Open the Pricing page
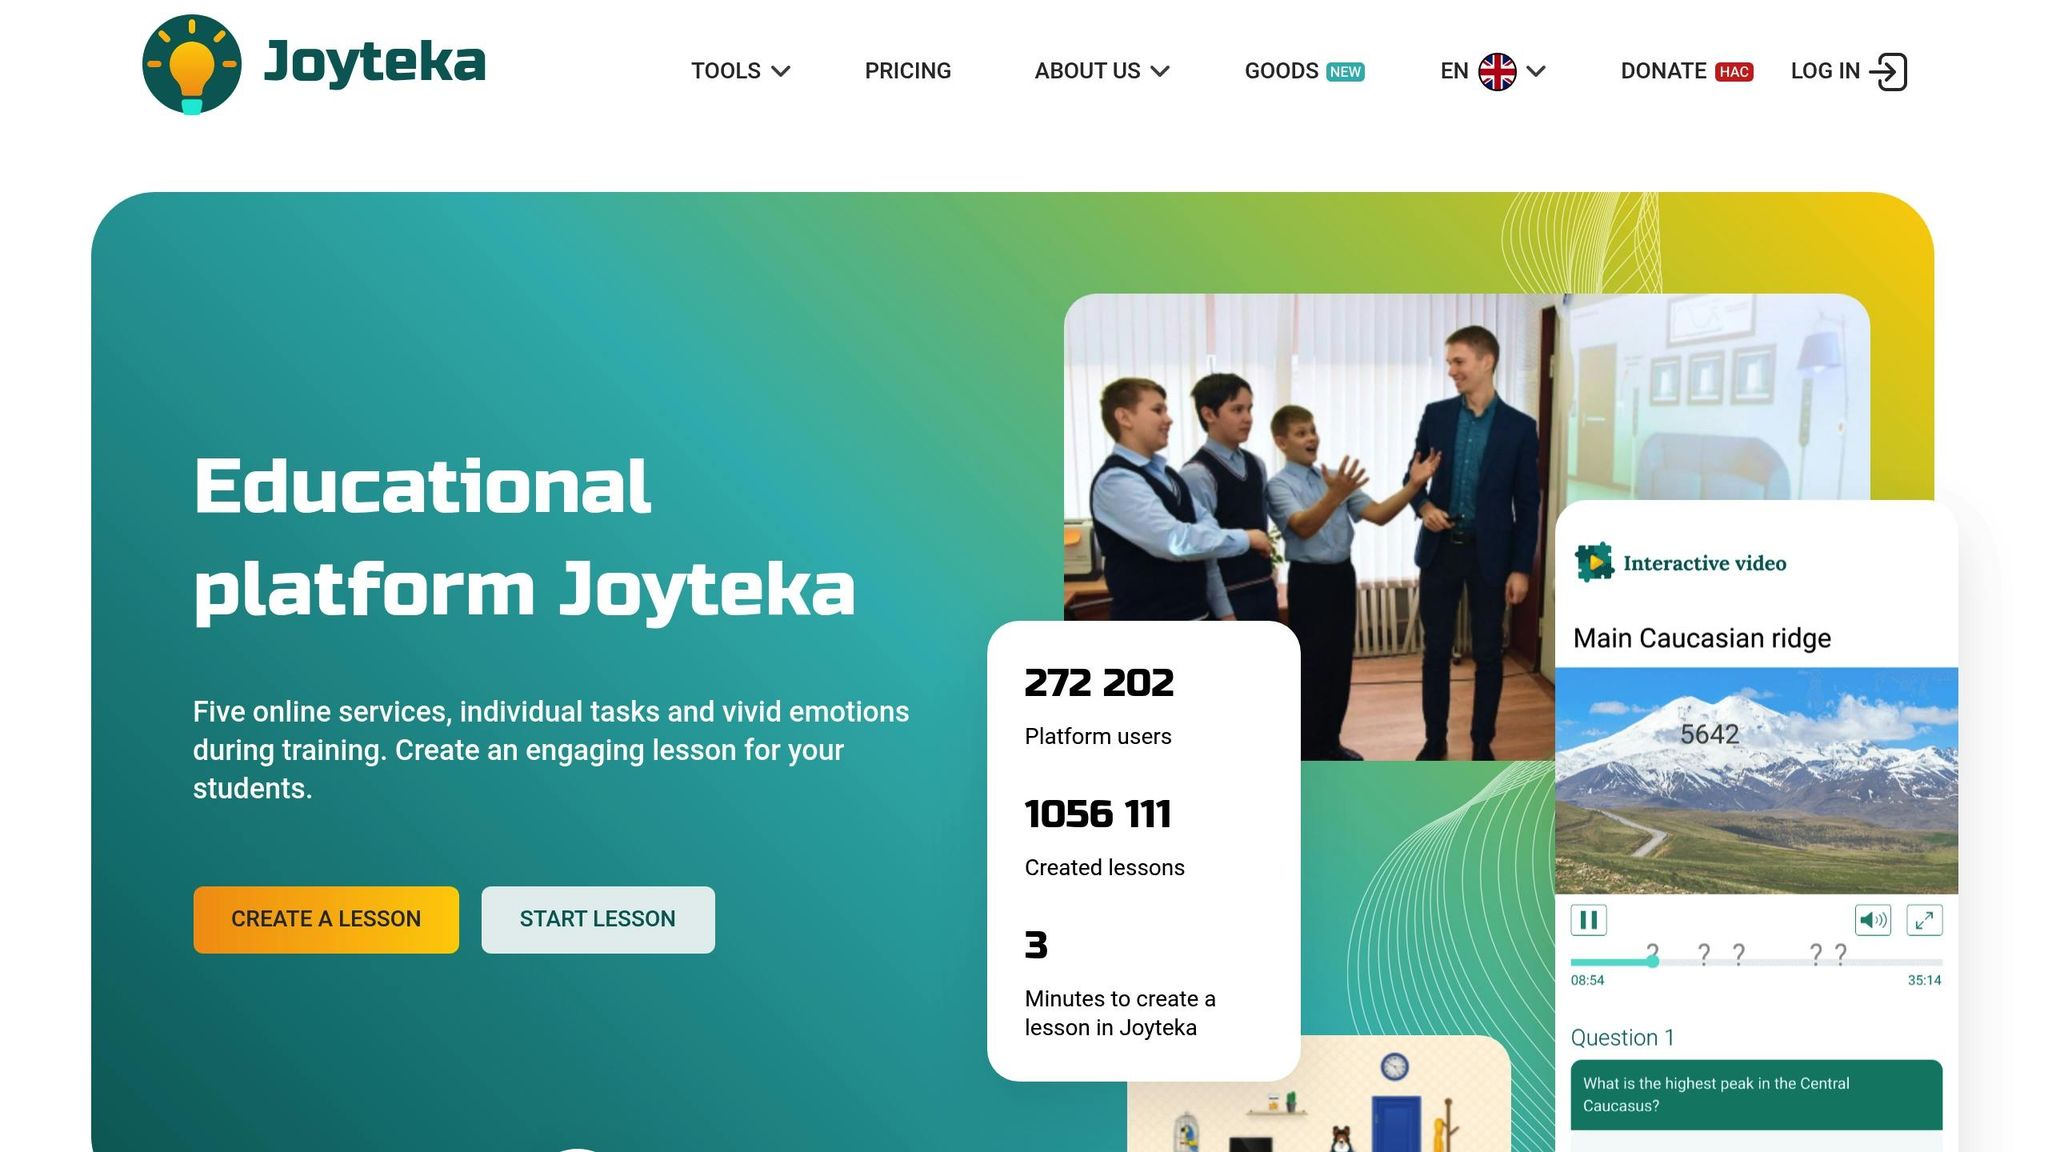Viewport: 2048px width, 1152px height. 907,71
